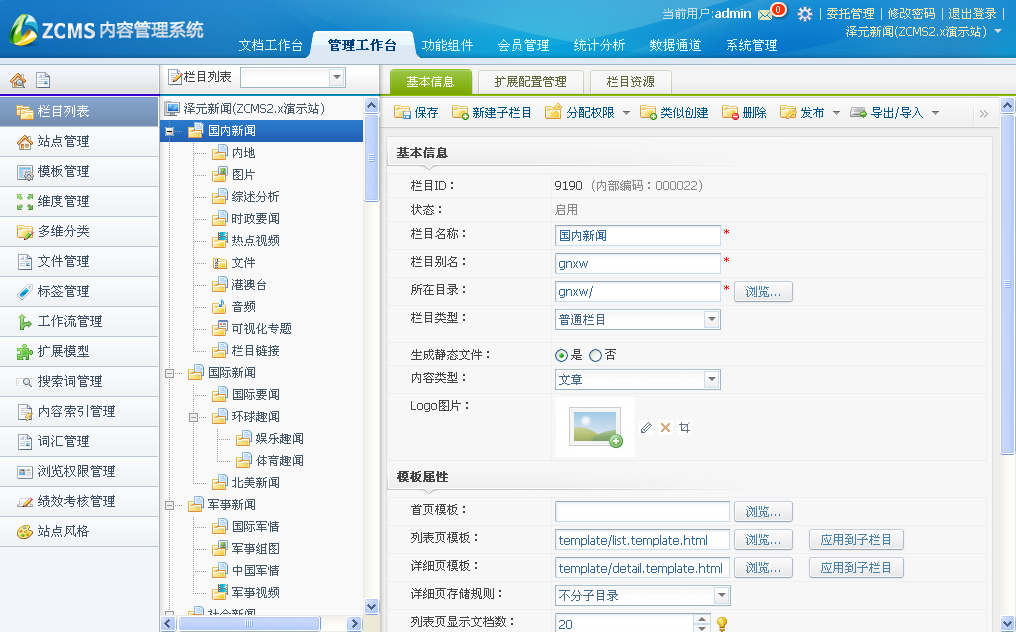Remove the logo using the X icon

click(x=665, y=427)
